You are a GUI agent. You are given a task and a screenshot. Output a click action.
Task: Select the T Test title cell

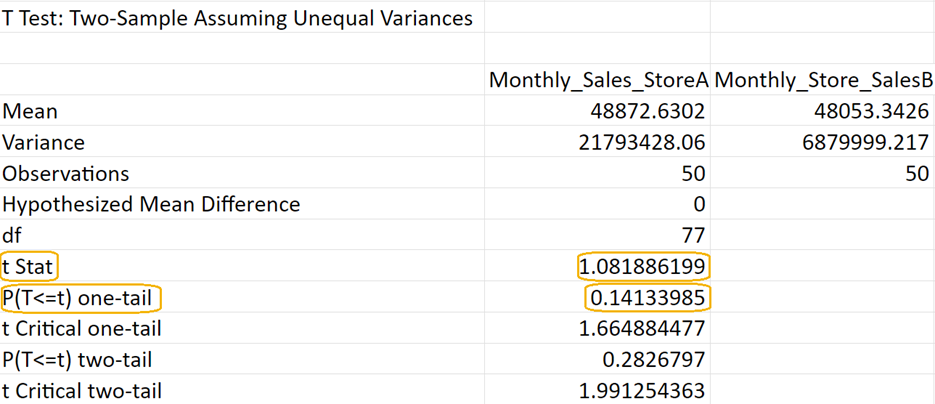tap(238, 18)
